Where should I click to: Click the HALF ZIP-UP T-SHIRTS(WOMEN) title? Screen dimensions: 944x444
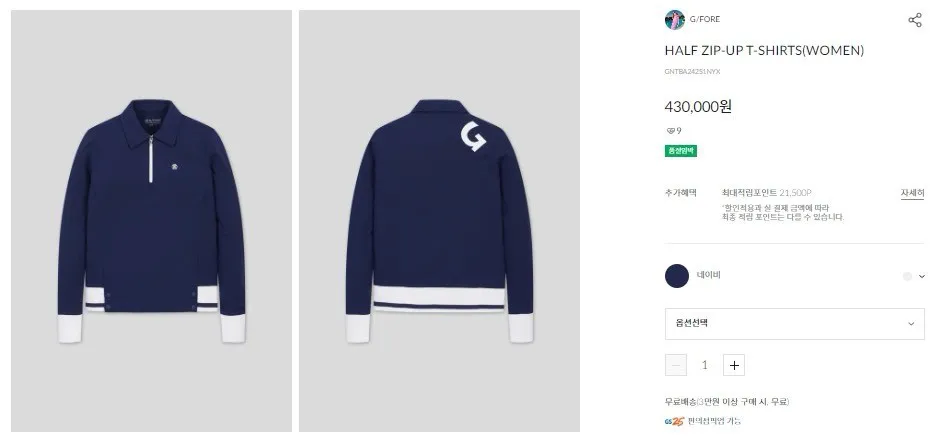click(764, 51)
